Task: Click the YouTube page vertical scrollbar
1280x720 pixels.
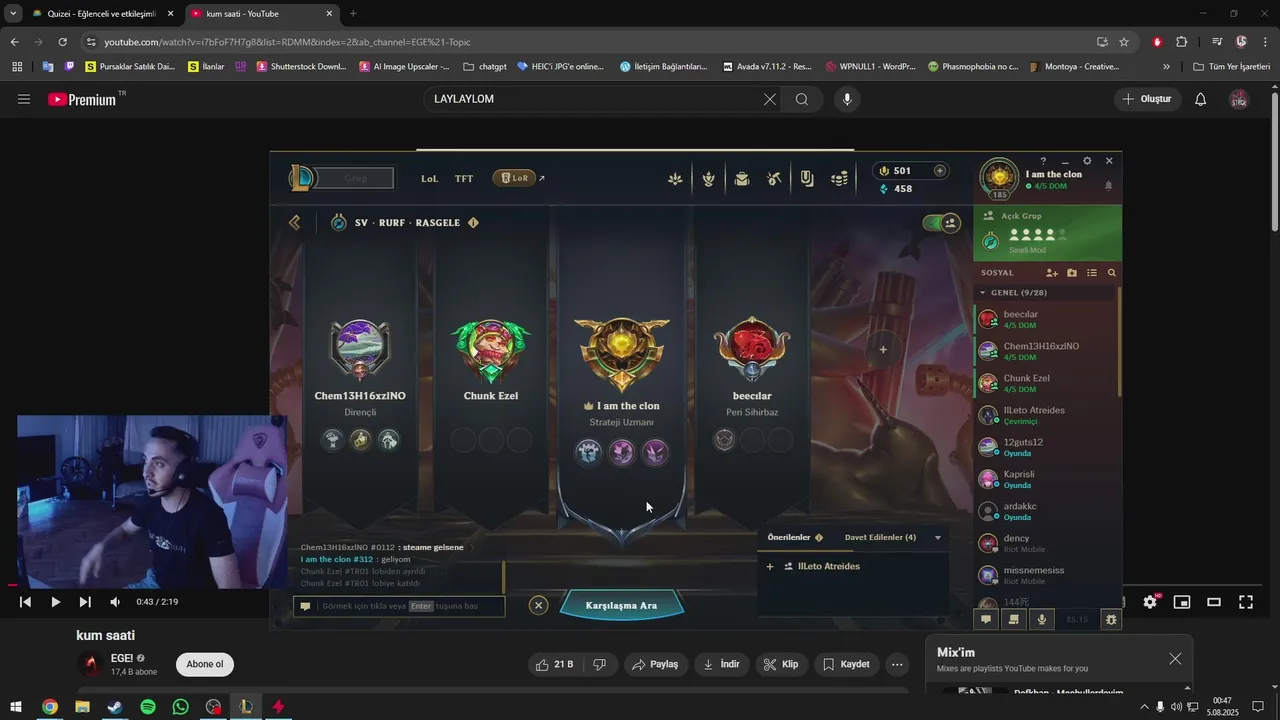Action: (x=1274, y=160)
